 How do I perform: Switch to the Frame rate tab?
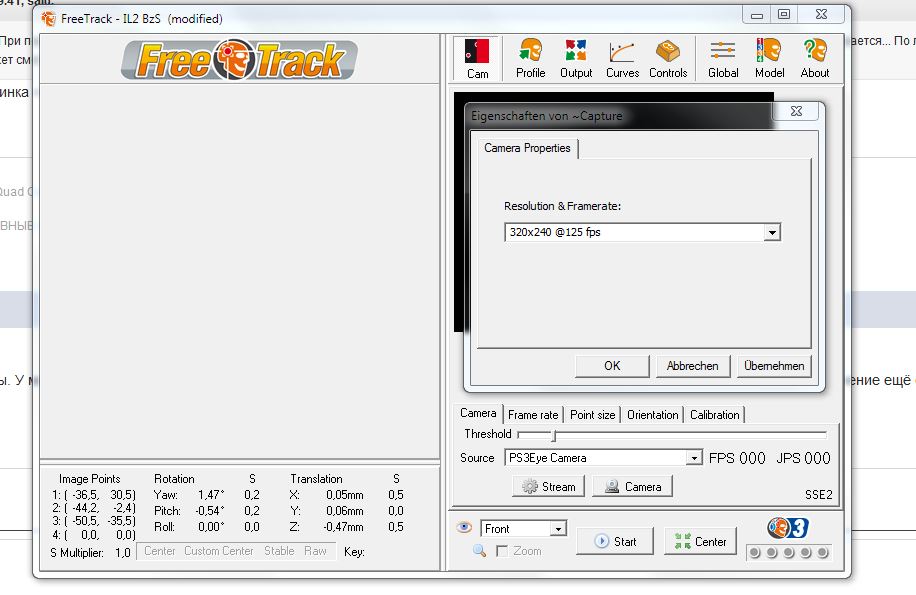533,415
